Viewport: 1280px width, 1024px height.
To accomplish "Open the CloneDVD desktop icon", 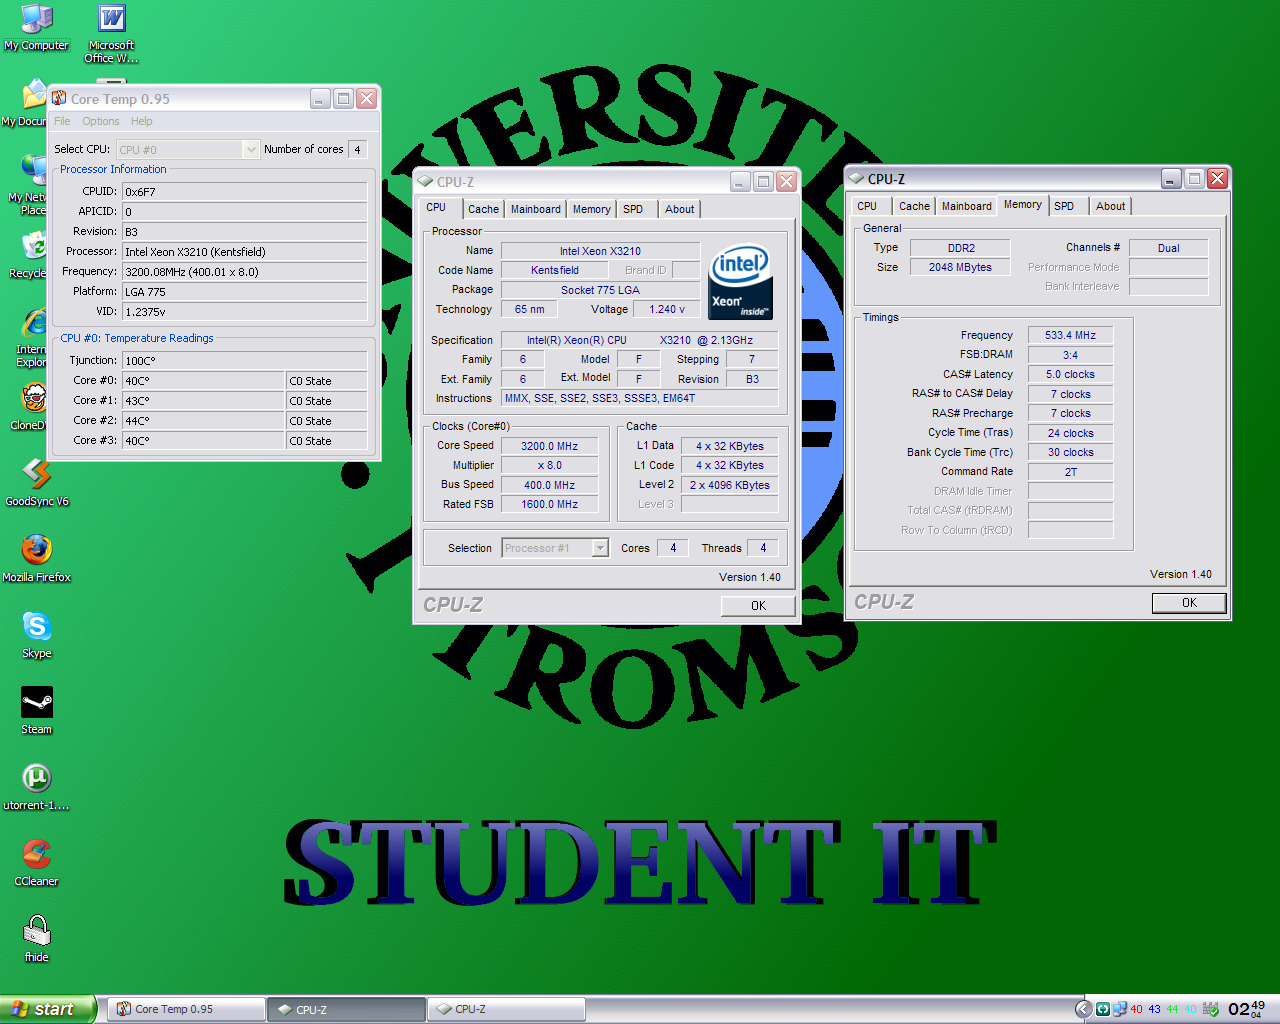I will point(32,406).
